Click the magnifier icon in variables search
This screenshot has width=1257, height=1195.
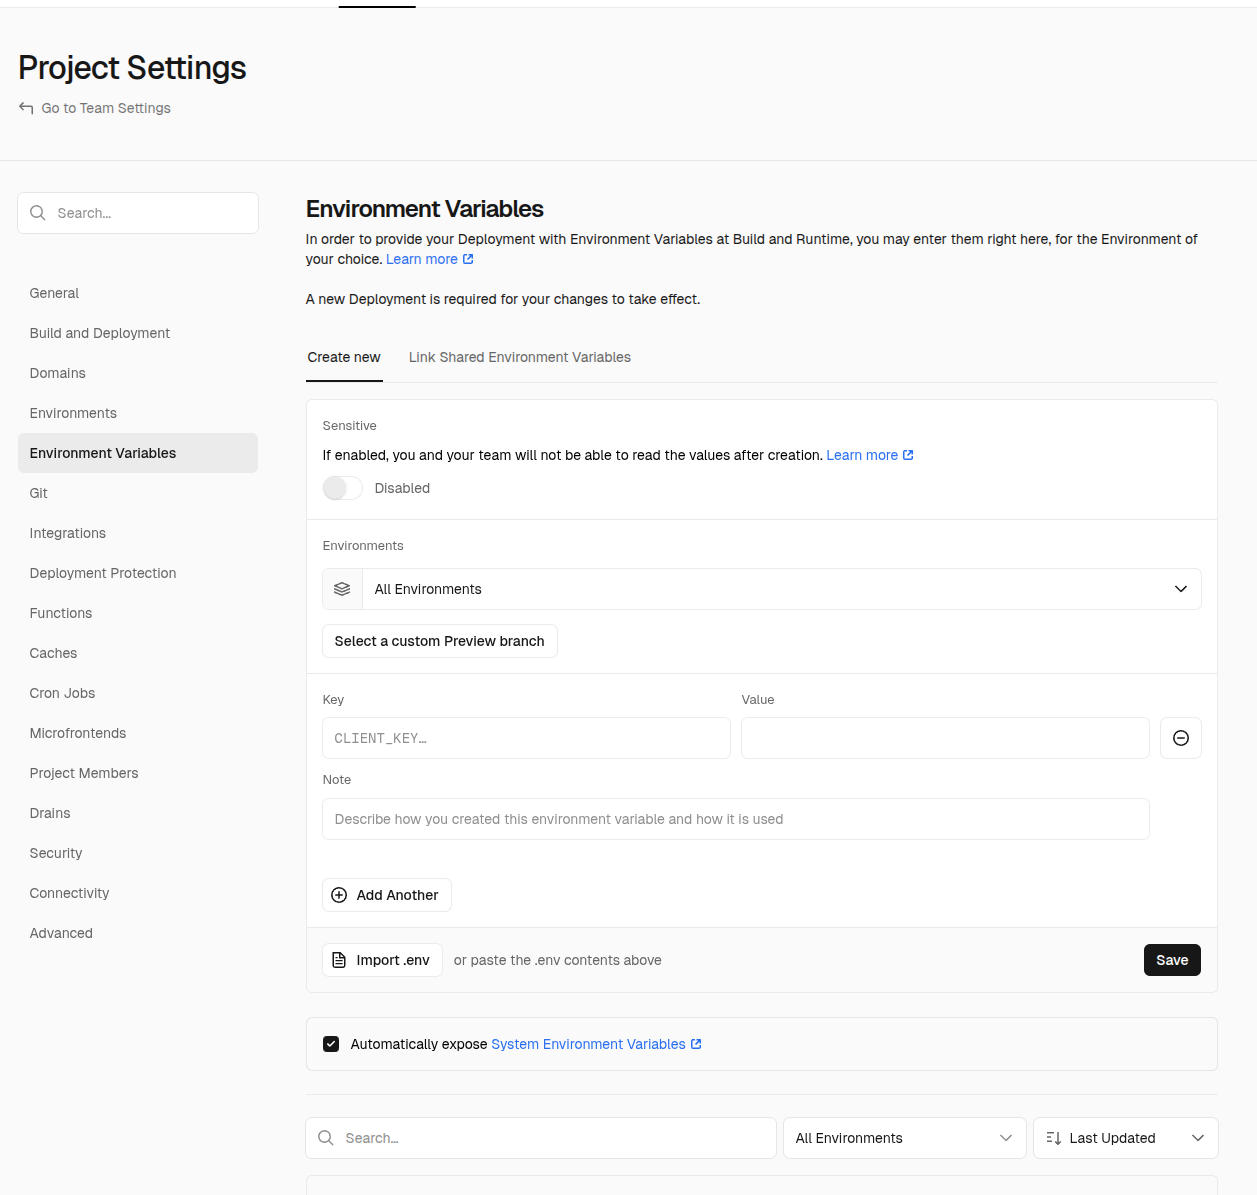(326, 1138)
